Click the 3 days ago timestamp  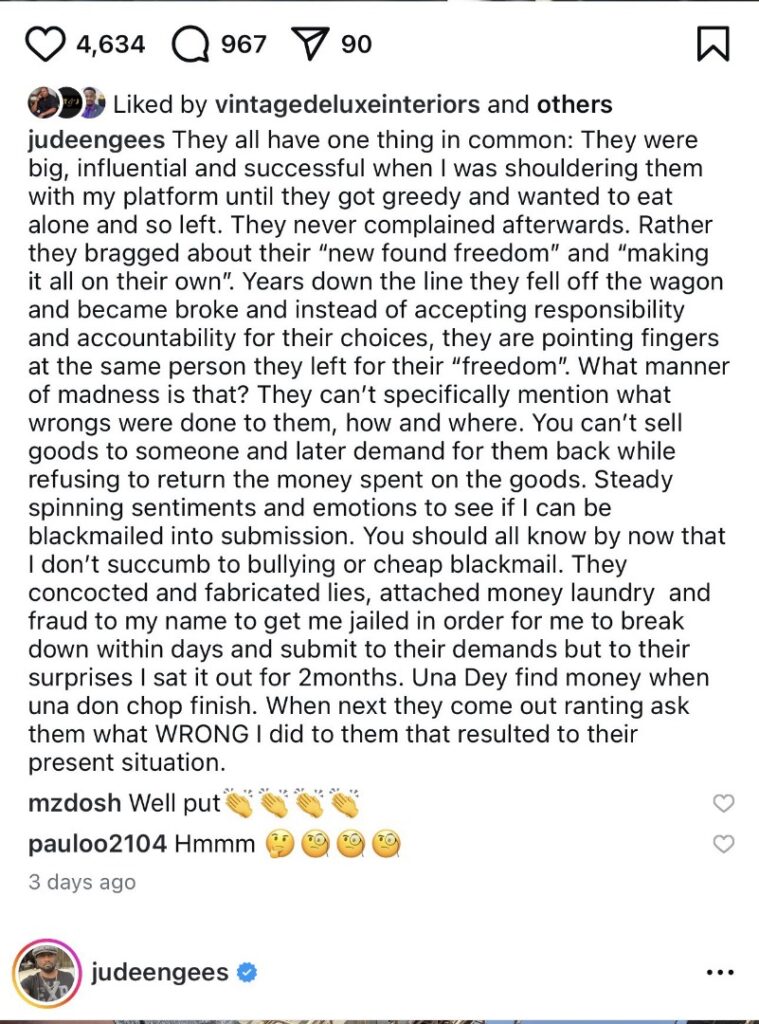pyautogui.click(x=82, y=882)
